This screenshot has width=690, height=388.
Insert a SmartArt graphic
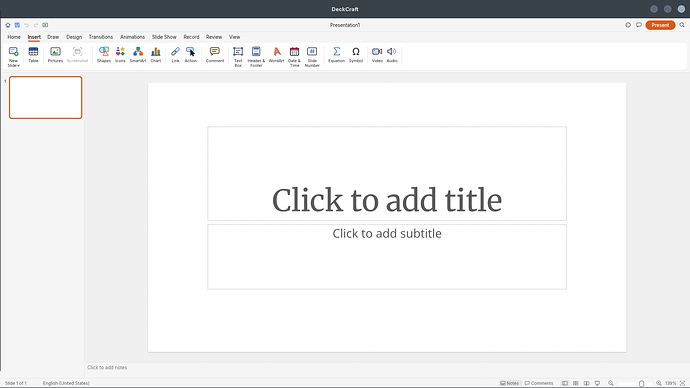[x=138, y=55]
